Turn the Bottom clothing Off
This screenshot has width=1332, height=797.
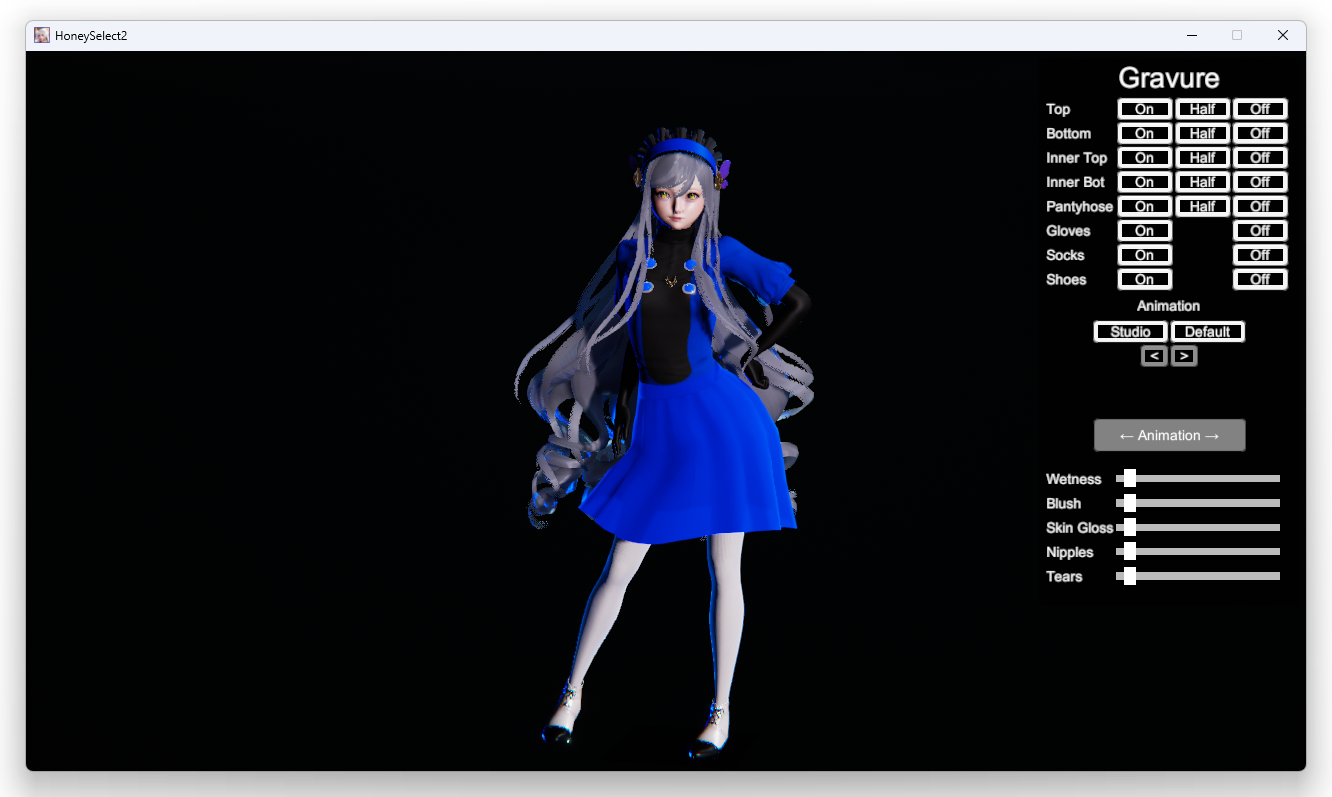point(1260,133)
